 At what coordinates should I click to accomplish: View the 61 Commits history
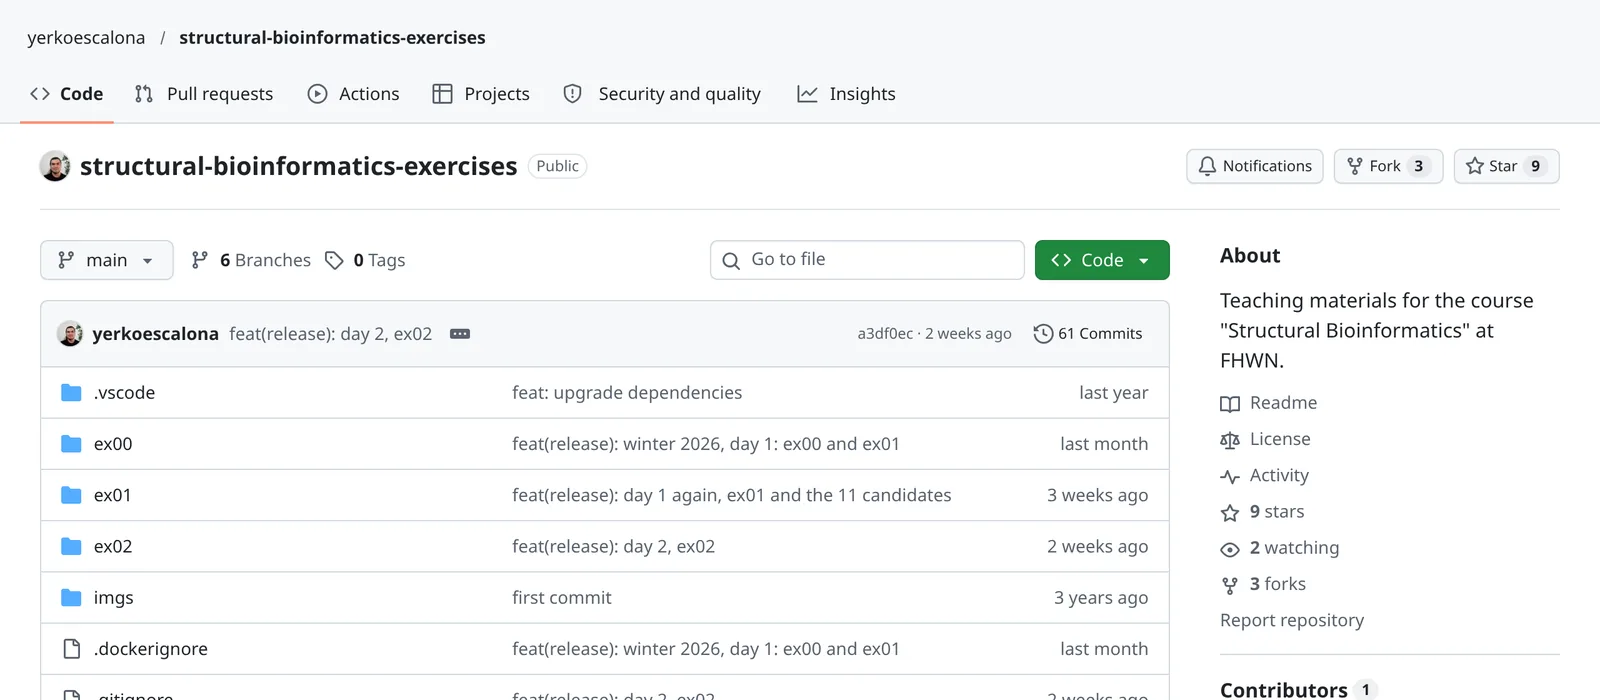1088,334
